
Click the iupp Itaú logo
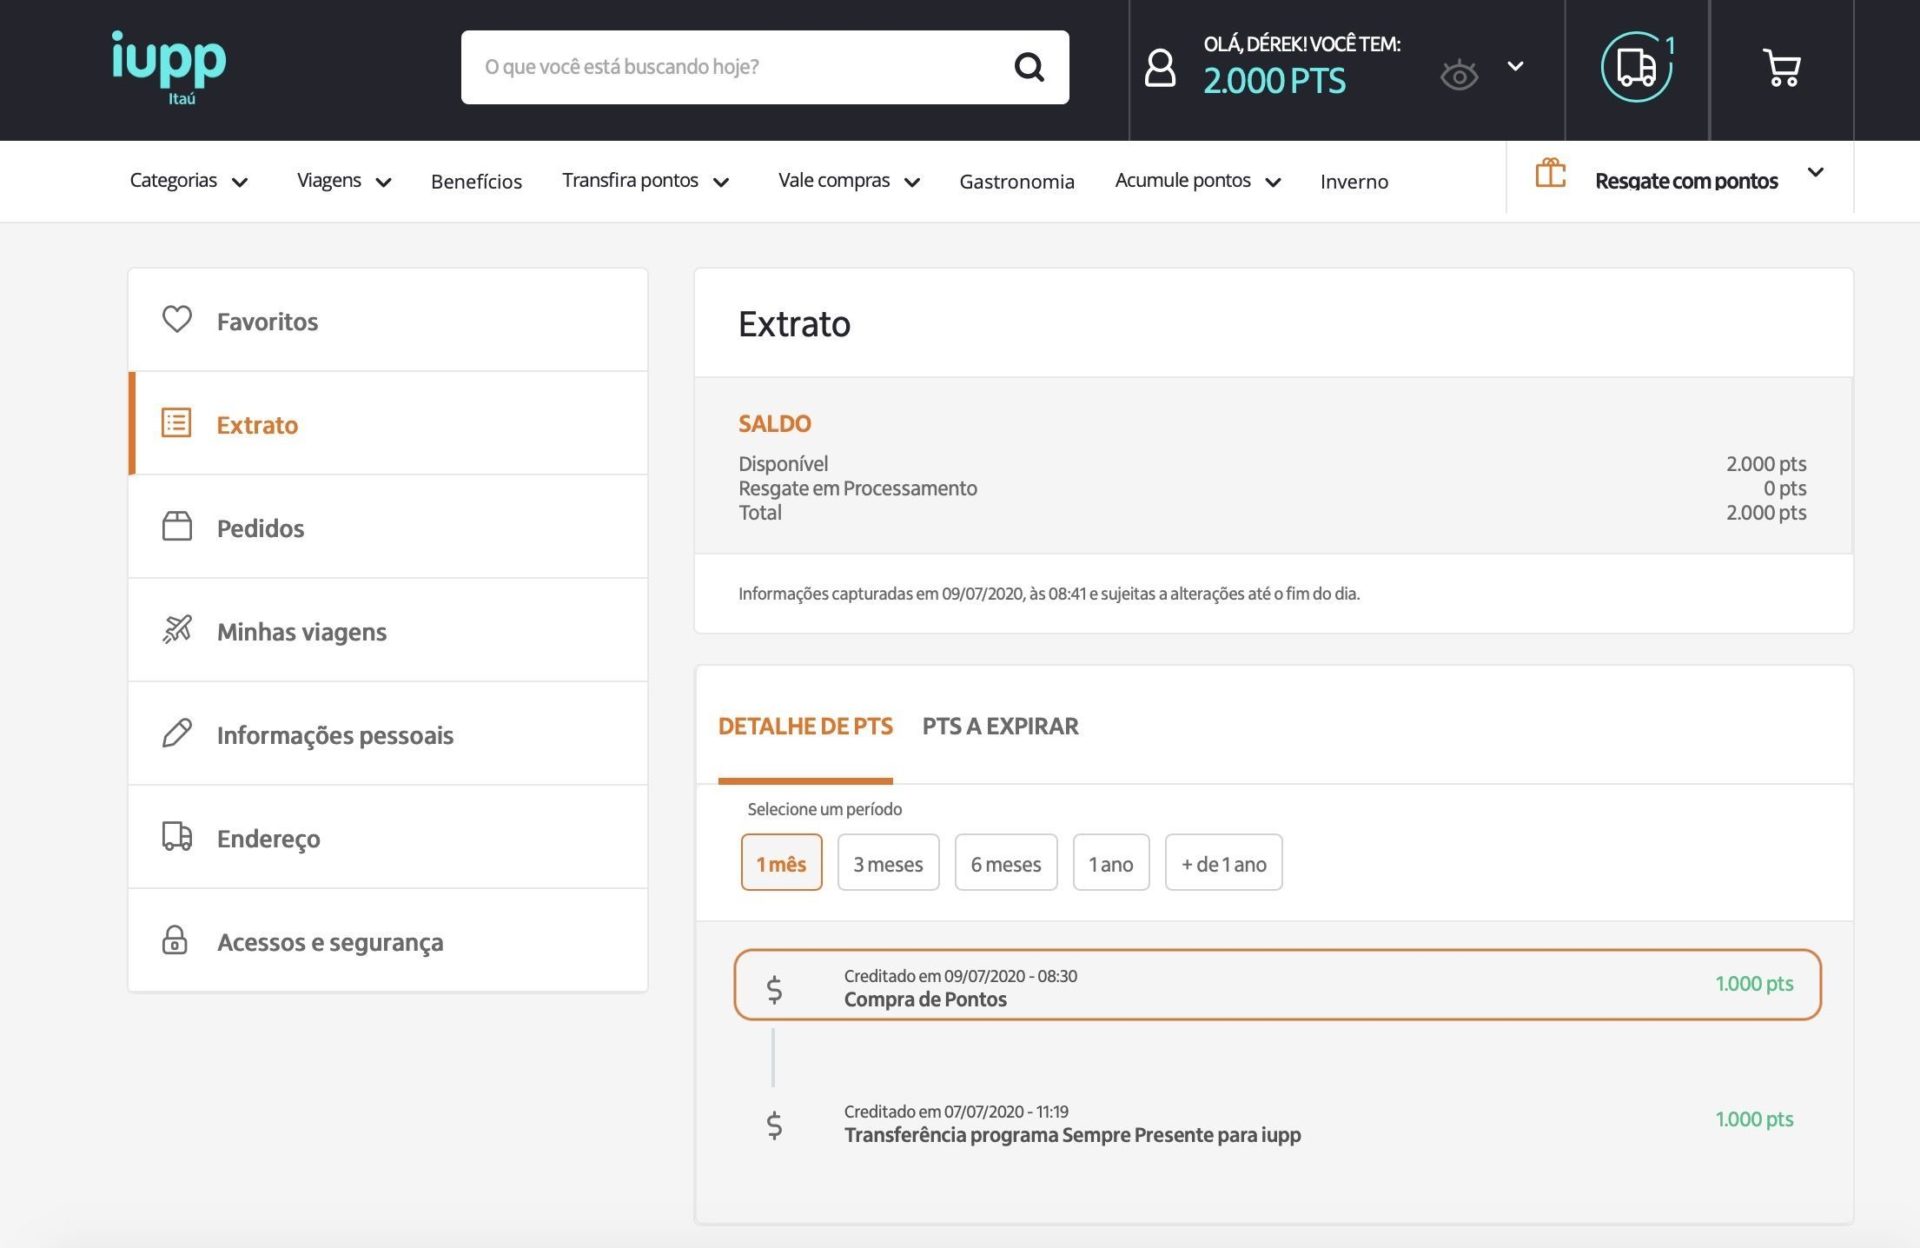click(x=168, y=67)
